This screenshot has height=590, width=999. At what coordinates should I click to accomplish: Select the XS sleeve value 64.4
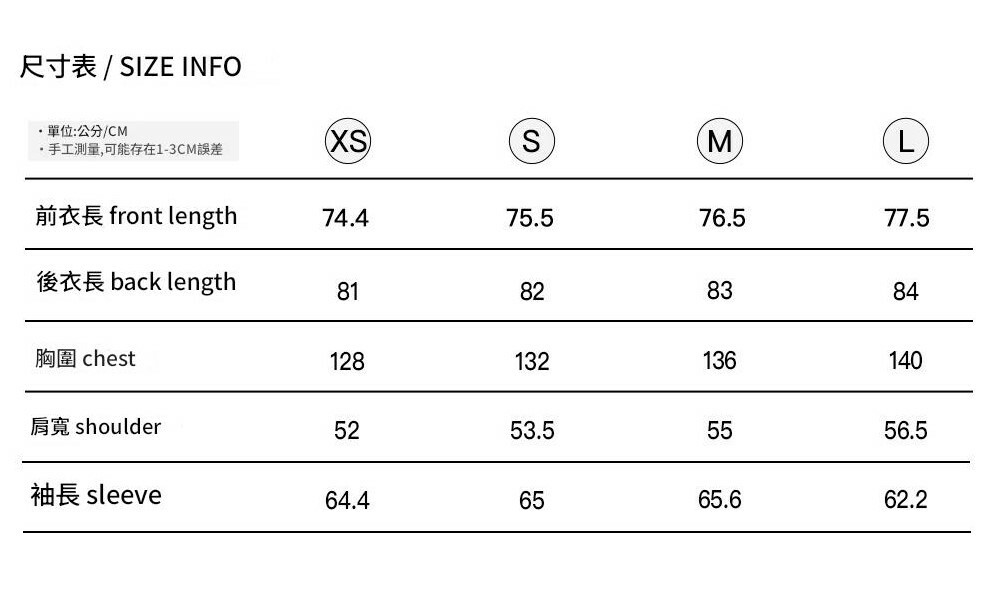coord(347,499)
